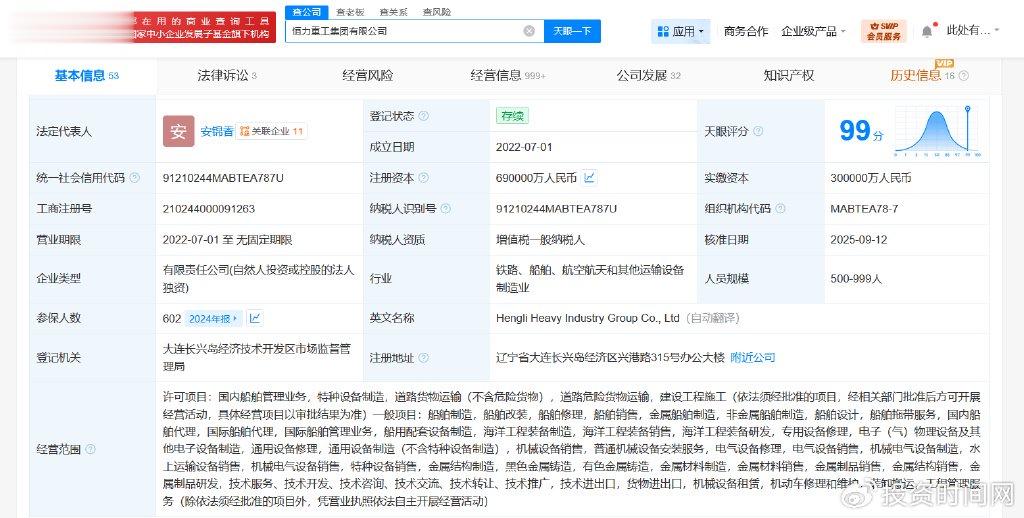Click the registration number 210244000091263
1024x518 pixels.
click(208, 209)
